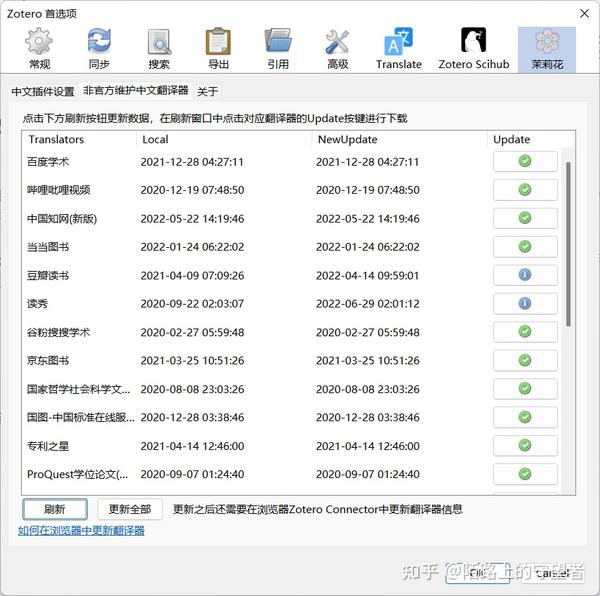Viewport: 600px width, 596px height.
Task: Switch to the 非官方维护中文翻译器 tab
Action: [135, 91]
